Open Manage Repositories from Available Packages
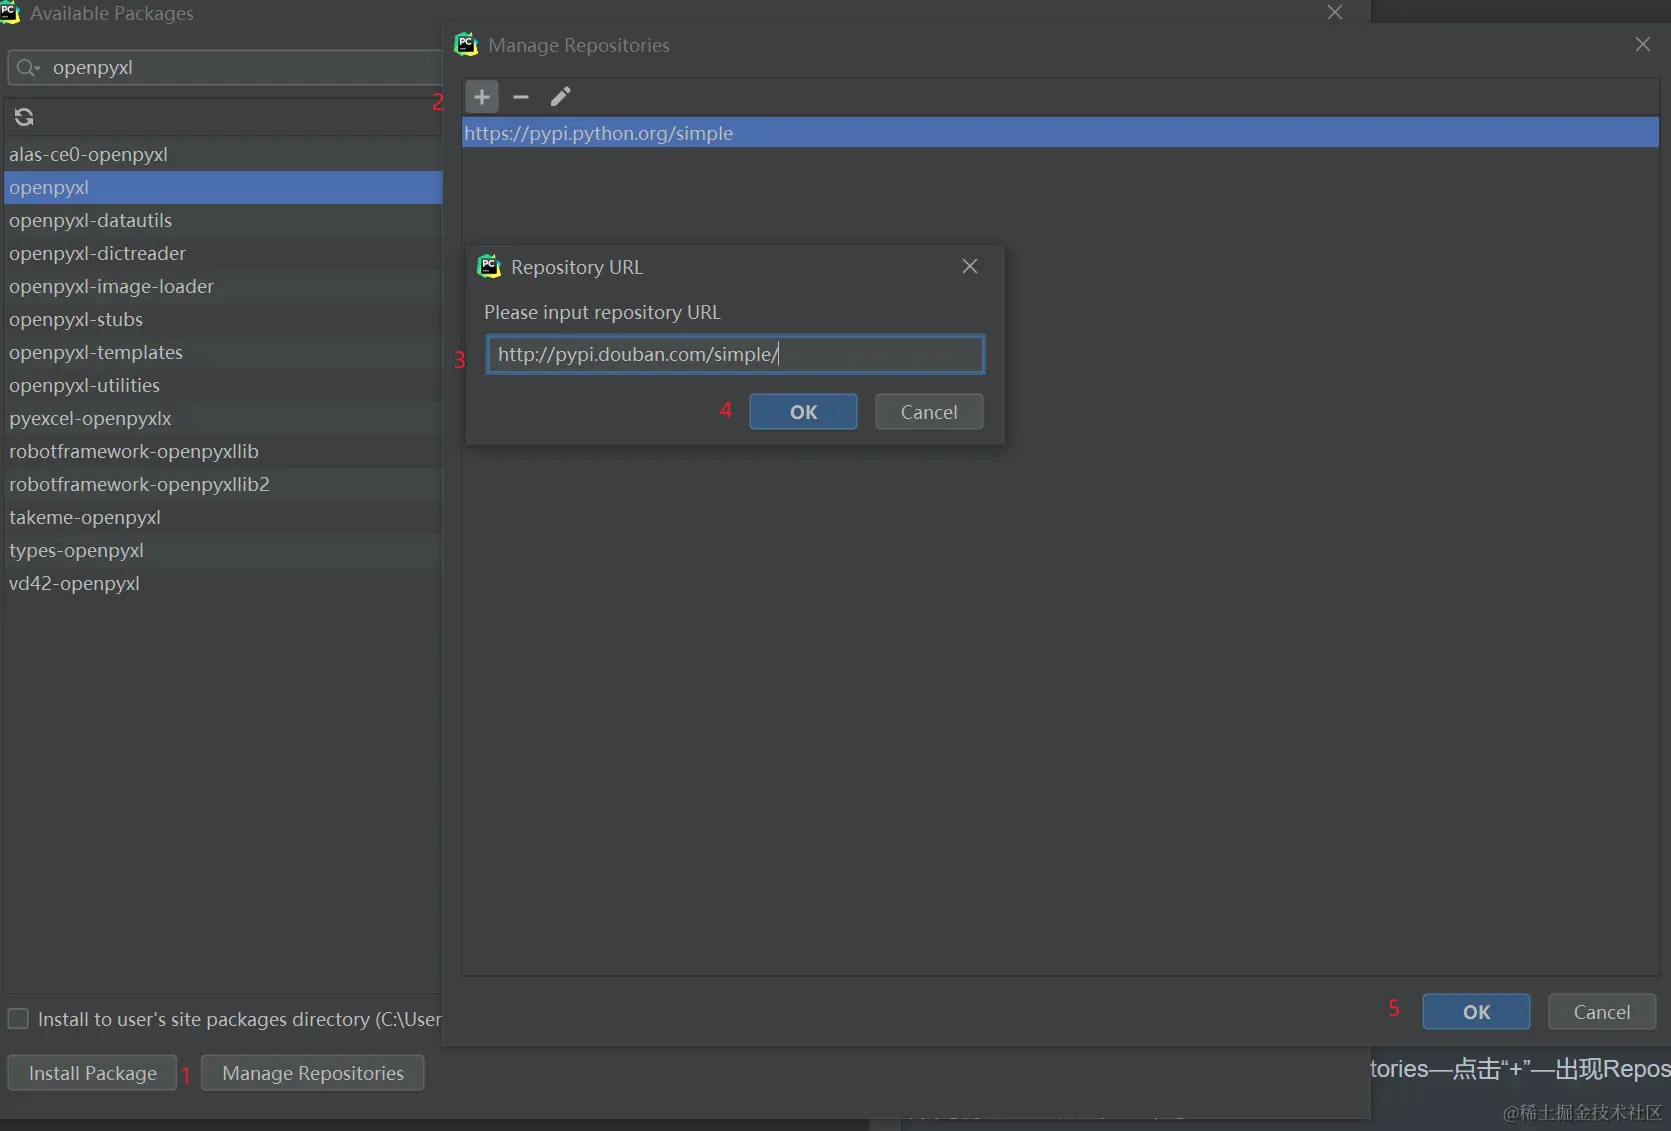 point(313,1073)
